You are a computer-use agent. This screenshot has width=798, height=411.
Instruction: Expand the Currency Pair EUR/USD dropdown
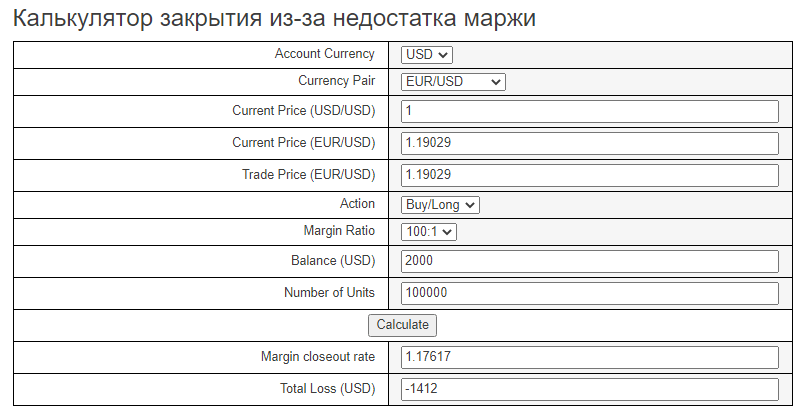click(453, 82)
